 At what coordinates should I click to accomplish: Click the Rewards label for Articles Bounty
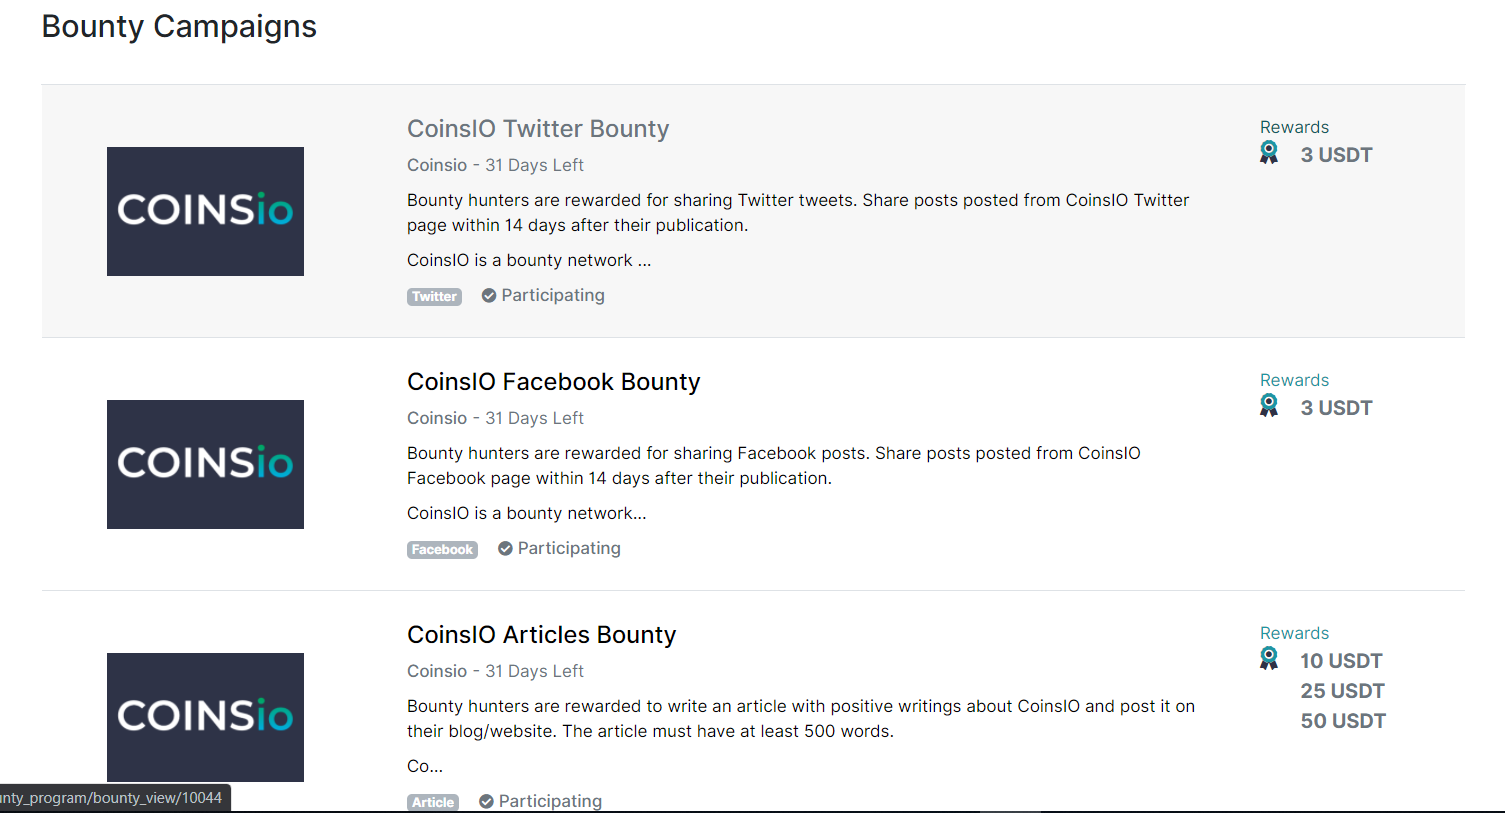[1294, 633]
